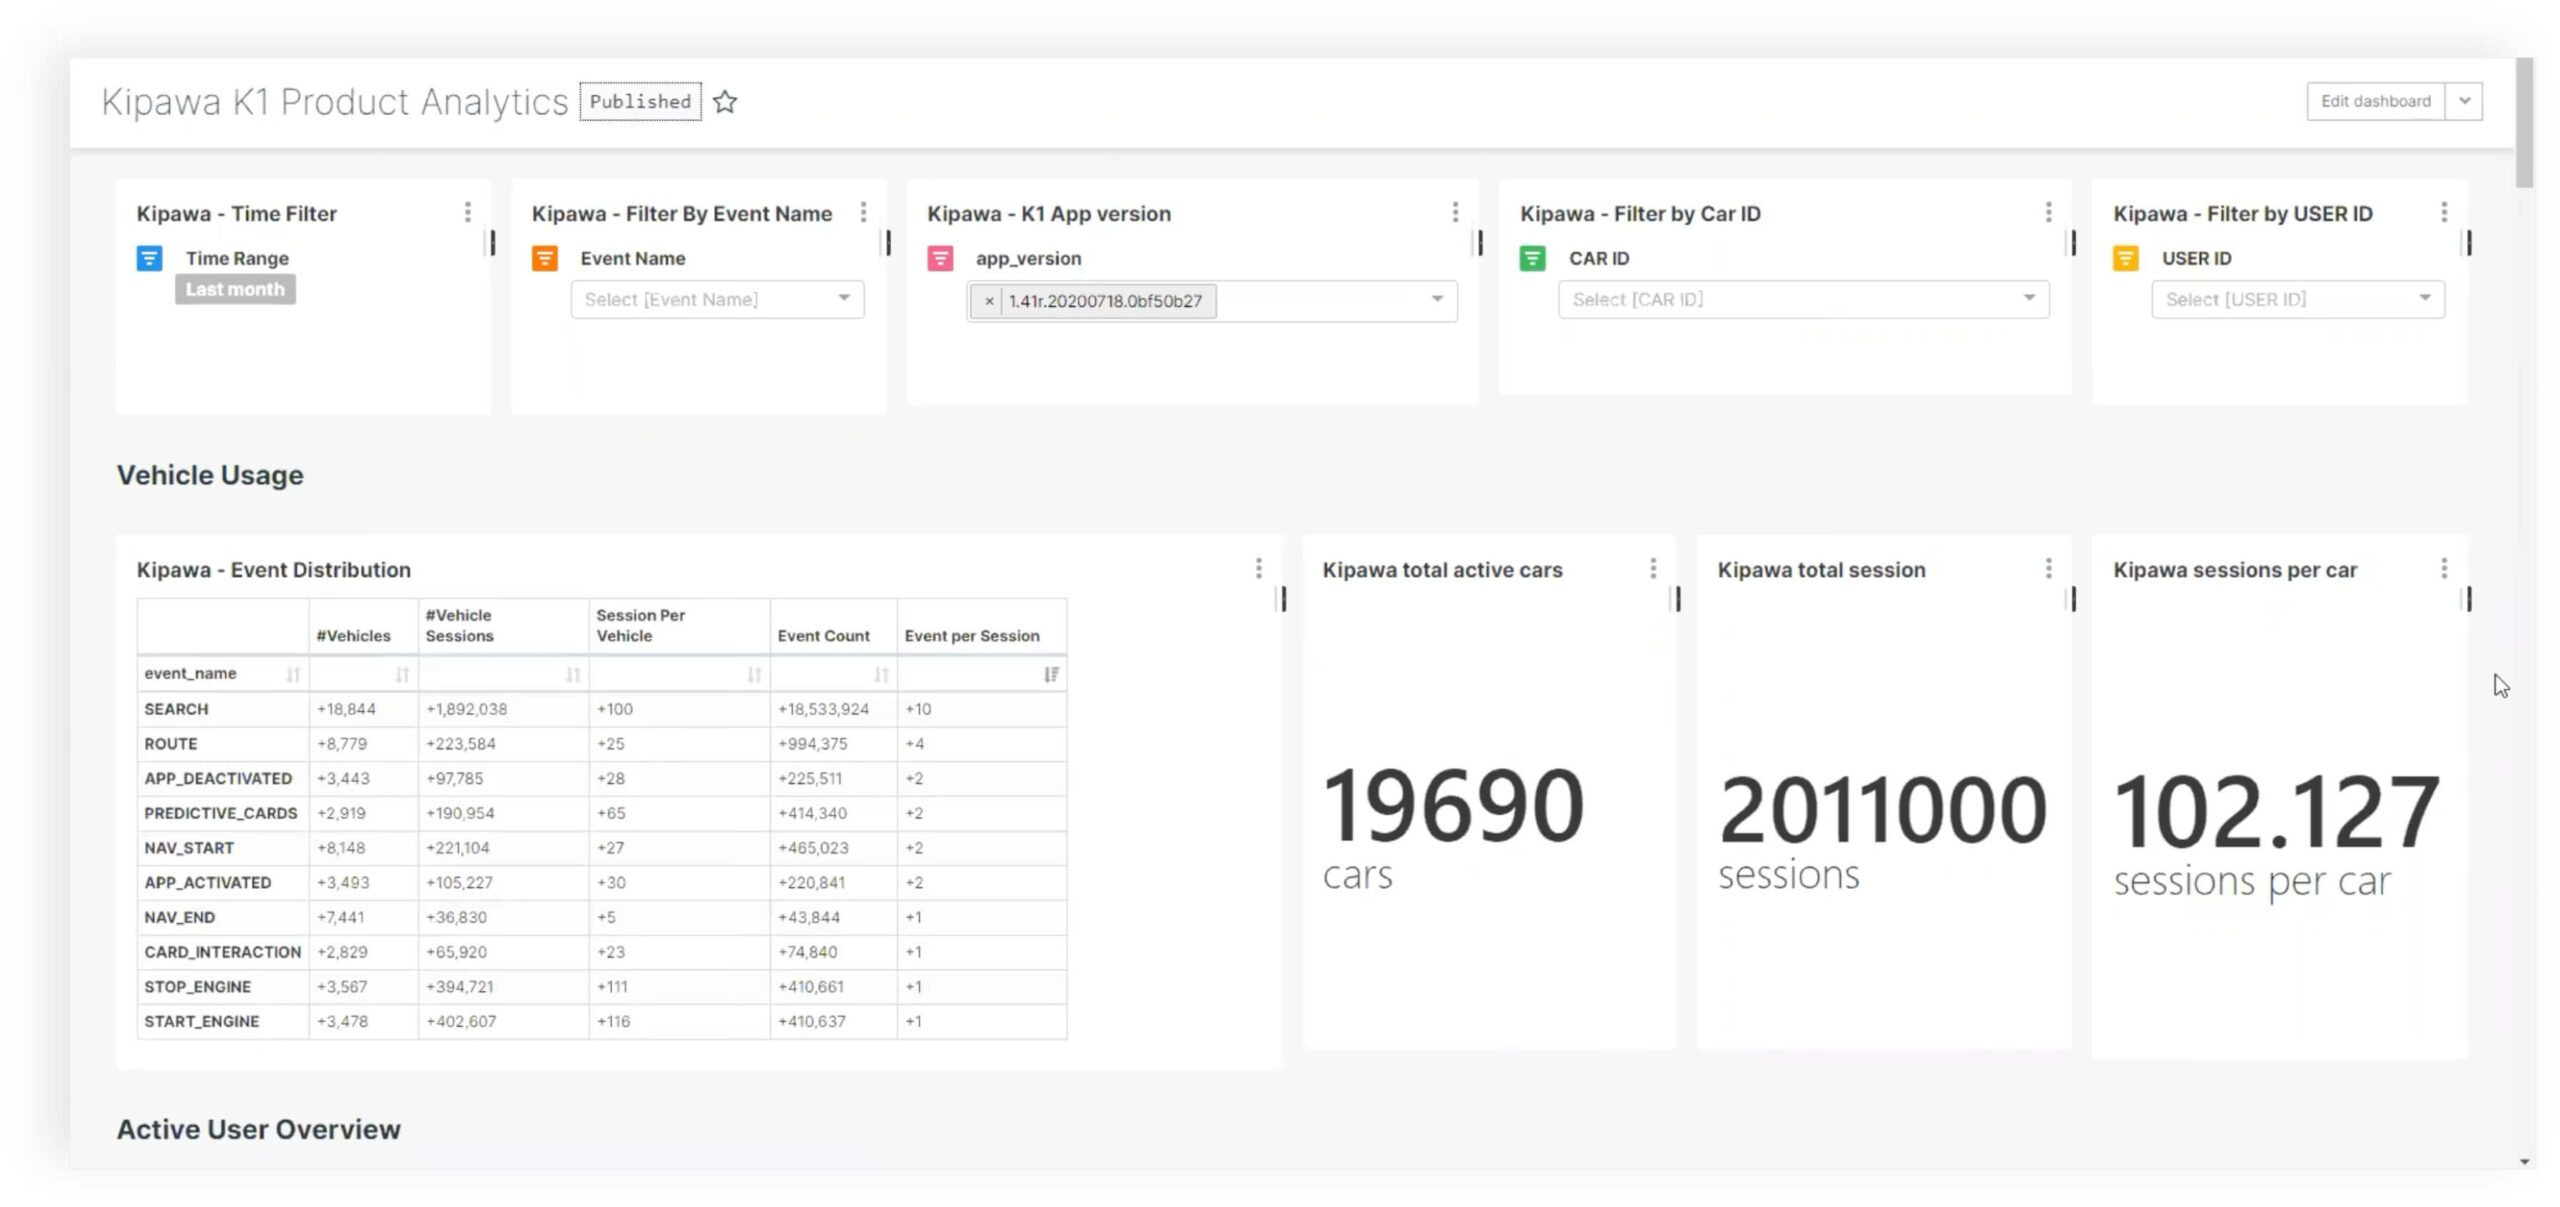The width and height of the screenshot is (2560, 1207).
Task: Open Kipawa total session chart menu
Action: [2048, 568]
